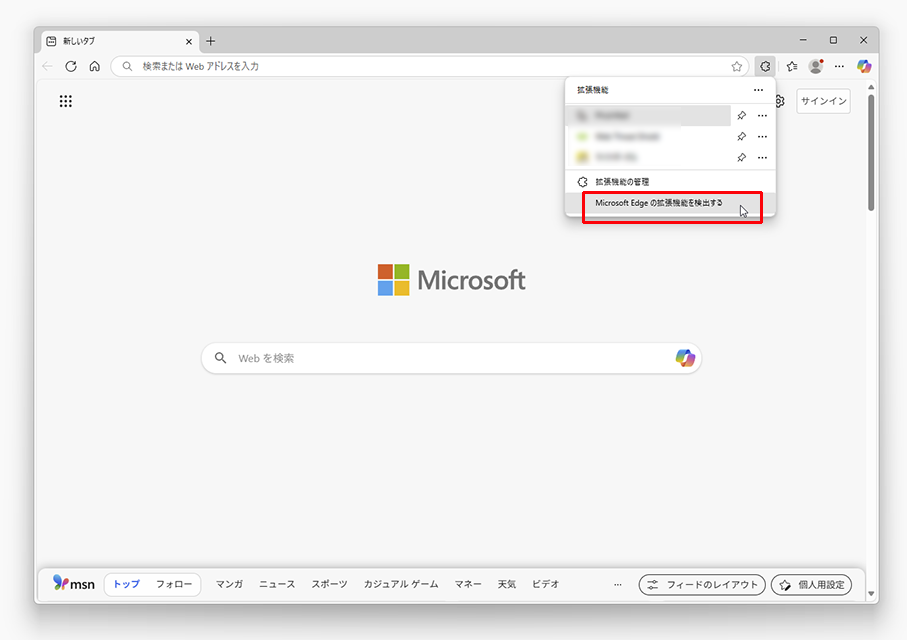This screenshot has width=907, height=640.
Task: Open the マネー category
Action: point(468,584)
